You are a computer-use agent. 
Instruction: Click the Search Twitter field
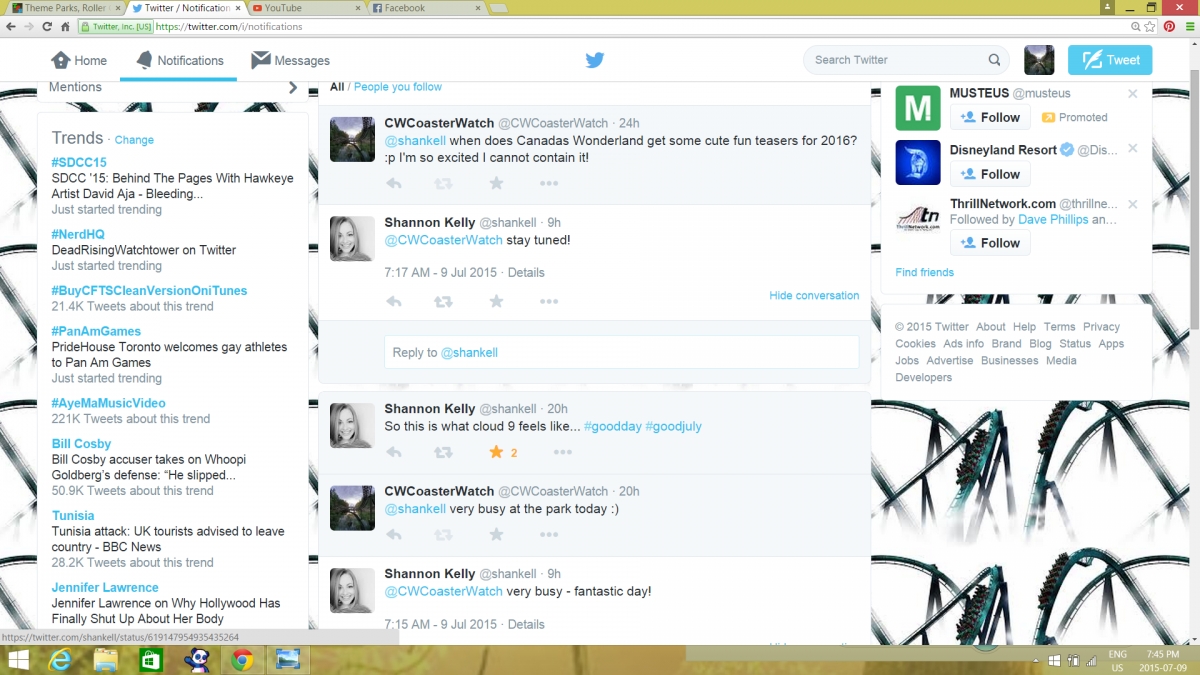pos(907,60)
